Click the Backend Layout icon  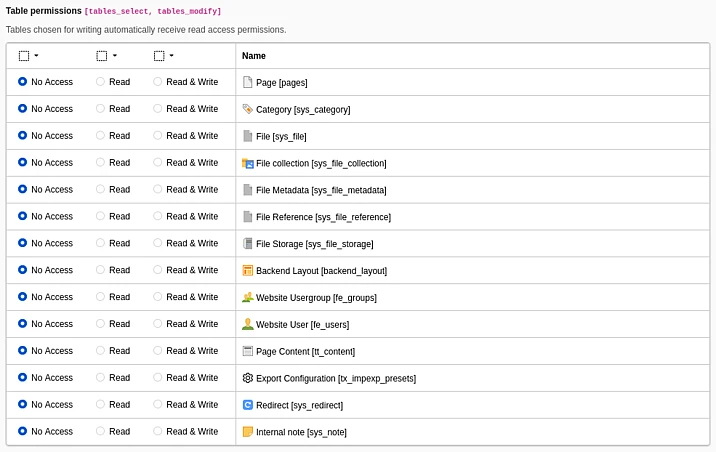[248, 270]
